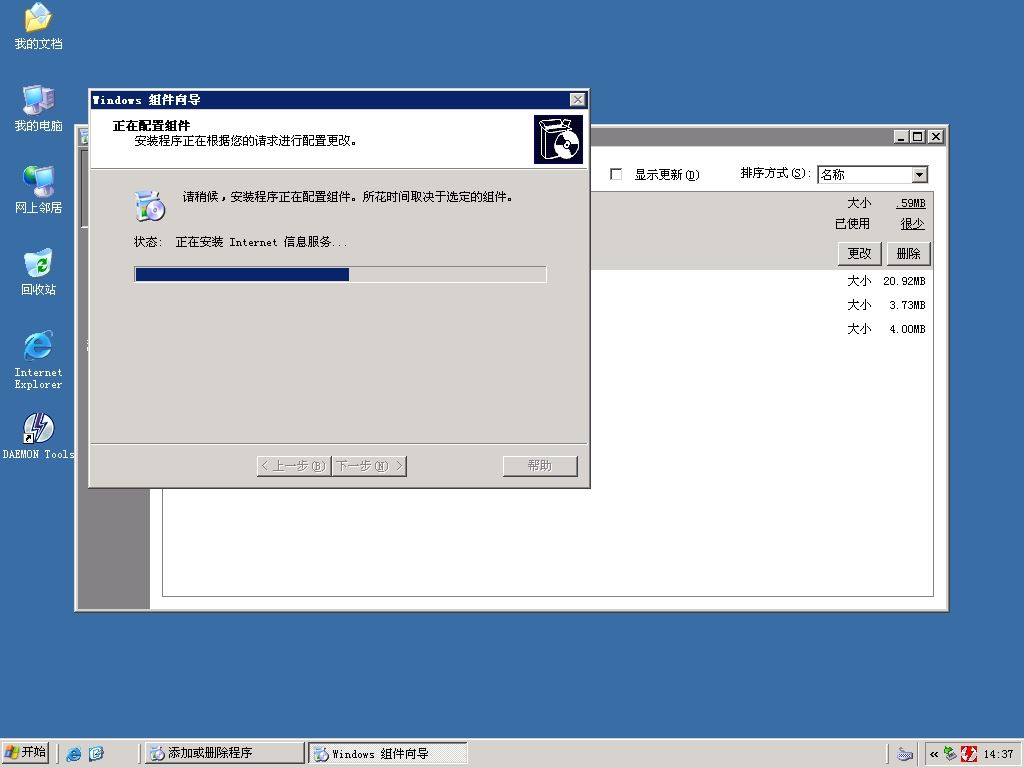The width and height of the screenshot is (1024, 768).
Task: Click the 正在配置组件 heading in the wizard
Action: click(152, 125)
